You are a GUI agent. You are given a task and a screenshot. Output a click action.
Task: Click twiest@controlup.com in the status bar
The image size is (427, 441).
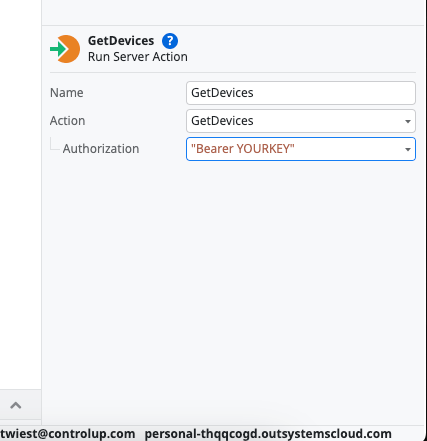pyautogui.click(x=68, y=434)
